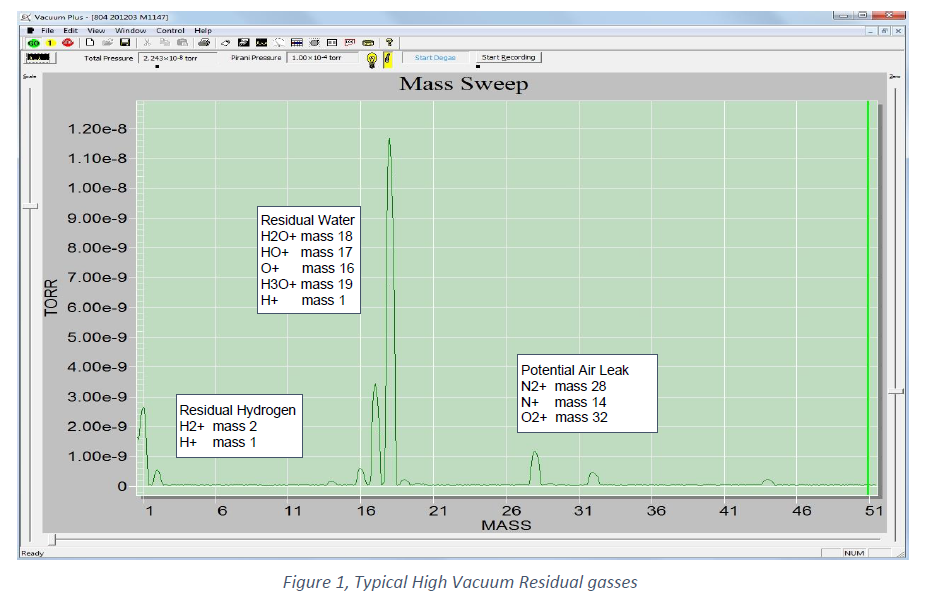Click the olive gauge icon left of help

(368, 43)
